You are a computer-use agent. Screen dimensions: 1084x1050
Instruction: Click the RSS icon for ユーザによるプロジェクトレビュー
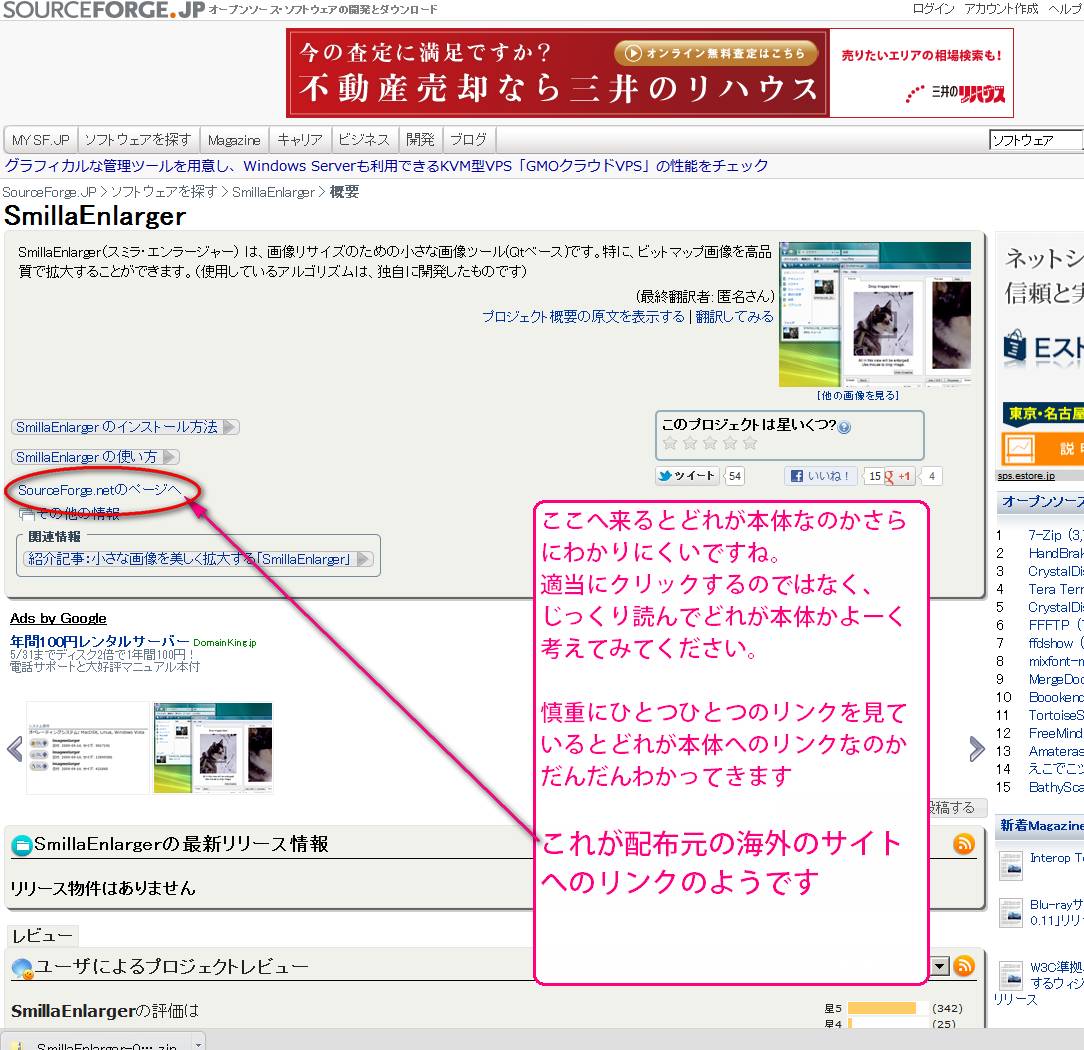click(x=964, y=966)
